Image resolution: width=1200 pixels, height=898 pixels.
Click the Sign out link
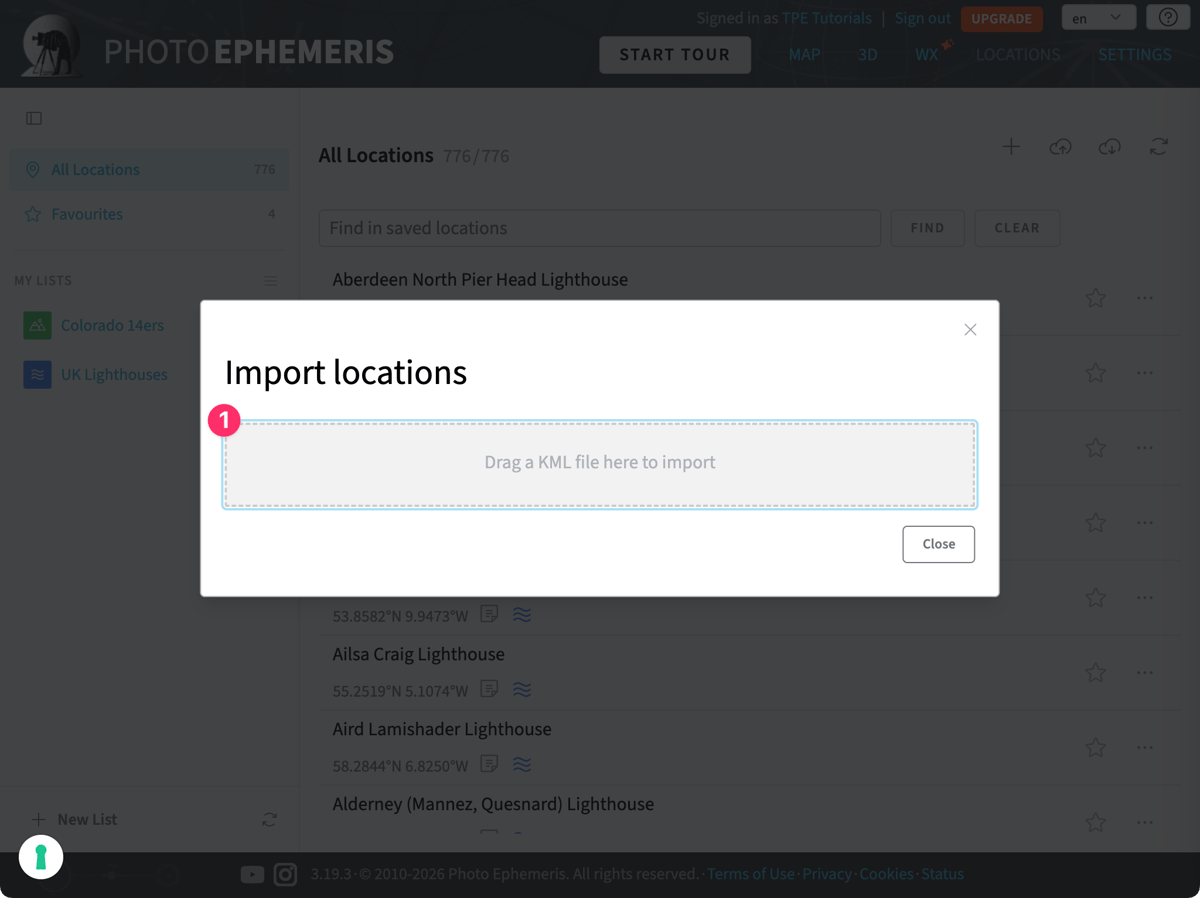pos(923,18)
